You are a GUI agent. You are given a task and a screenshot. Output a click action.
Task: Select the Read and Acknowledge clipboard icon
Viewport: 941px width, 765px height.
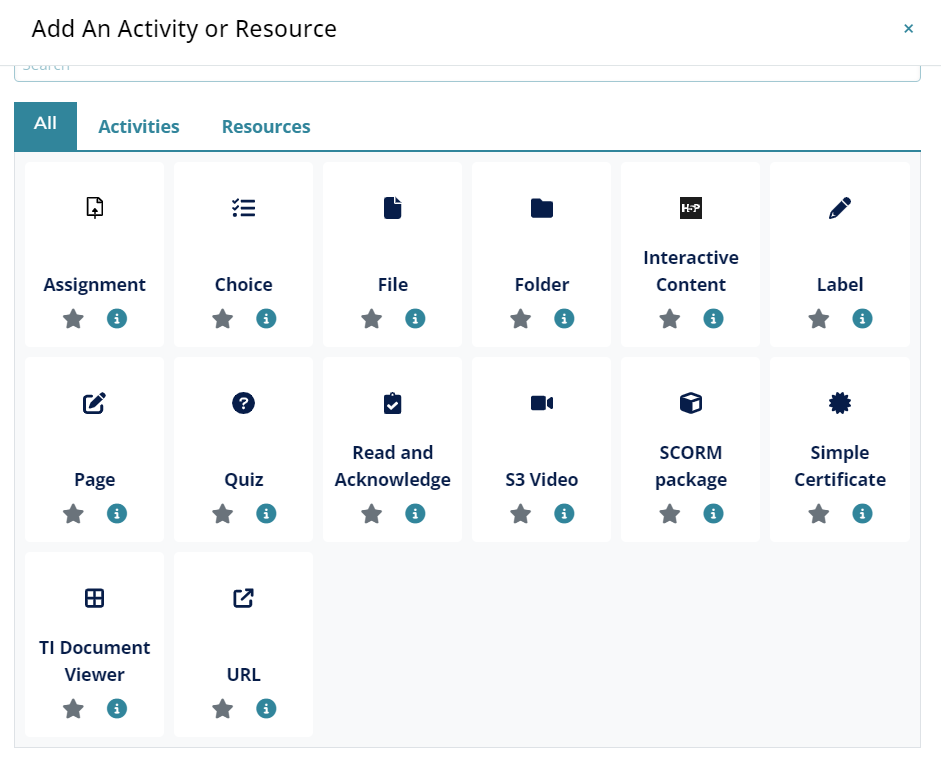pyautogui.click(x=393, y=403)
